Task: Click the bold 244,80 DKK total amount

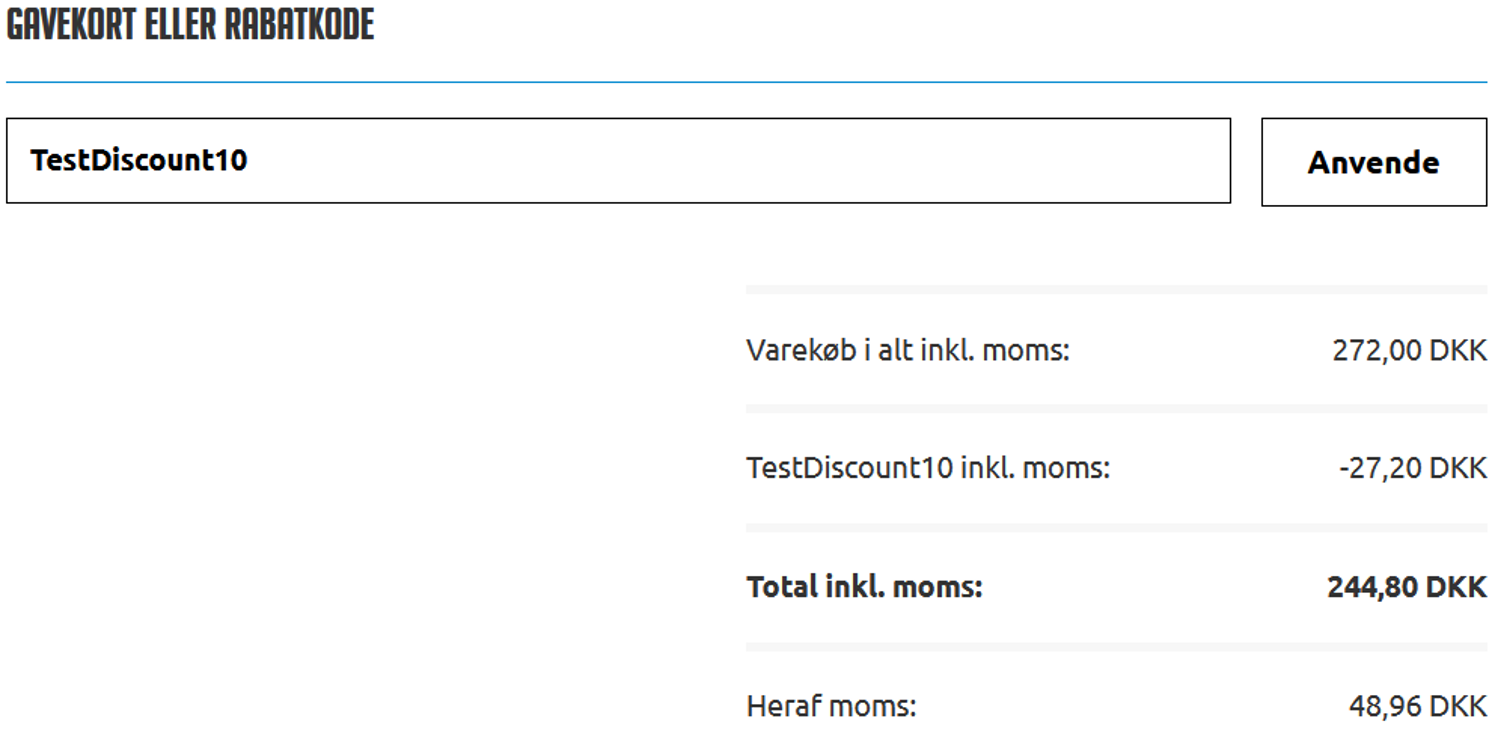Action: [1407, 587]
